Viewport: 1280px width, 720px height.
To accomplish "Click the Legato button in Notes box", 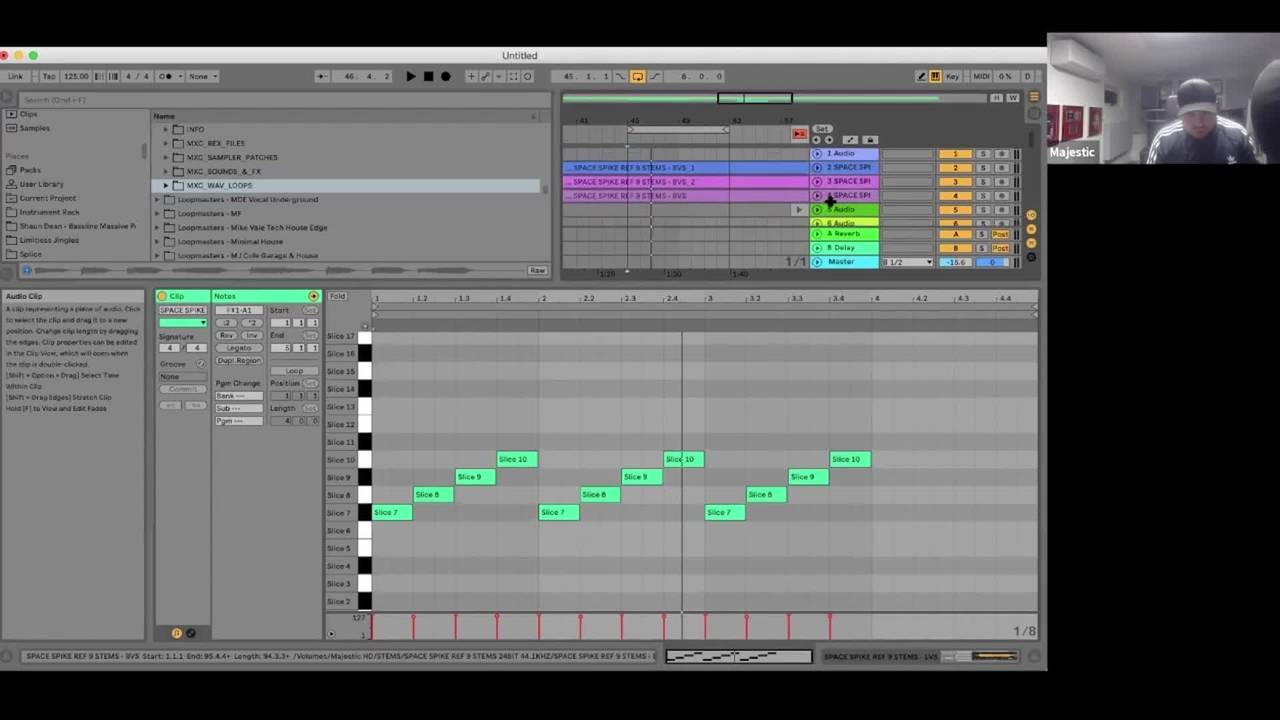I will [239, 347].
